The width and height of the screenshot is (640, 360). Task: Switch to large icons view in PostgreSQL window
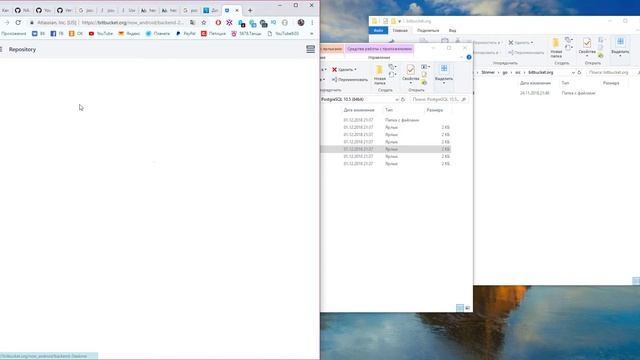pyautogui.click(x=467, y=308)
